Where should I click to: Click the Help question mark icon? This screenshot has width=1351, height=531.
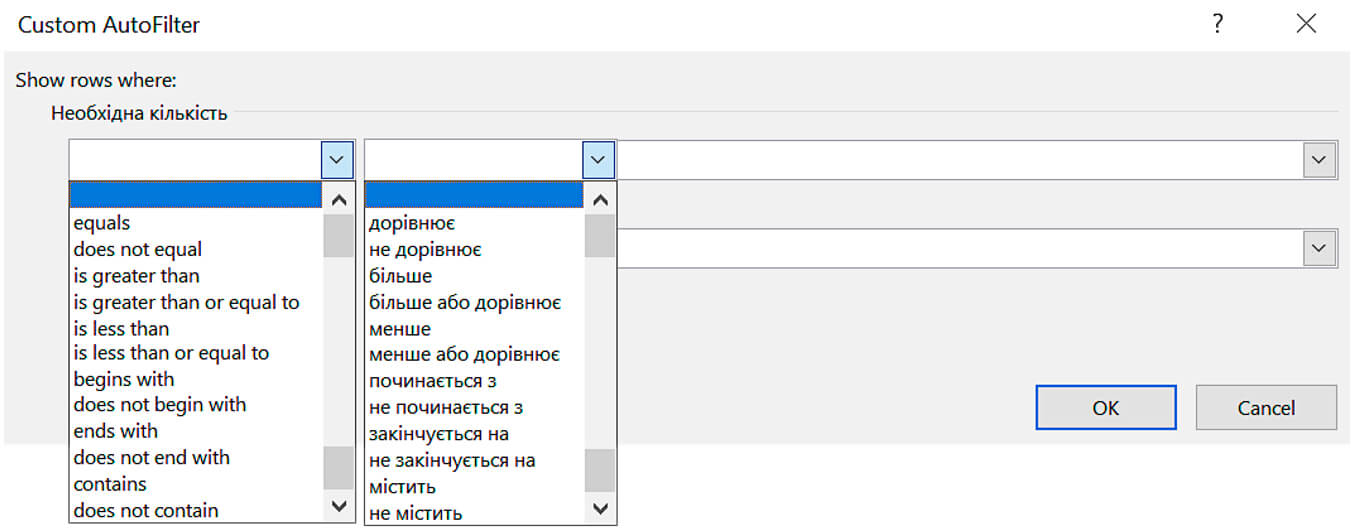click(x=1217, y=24)
